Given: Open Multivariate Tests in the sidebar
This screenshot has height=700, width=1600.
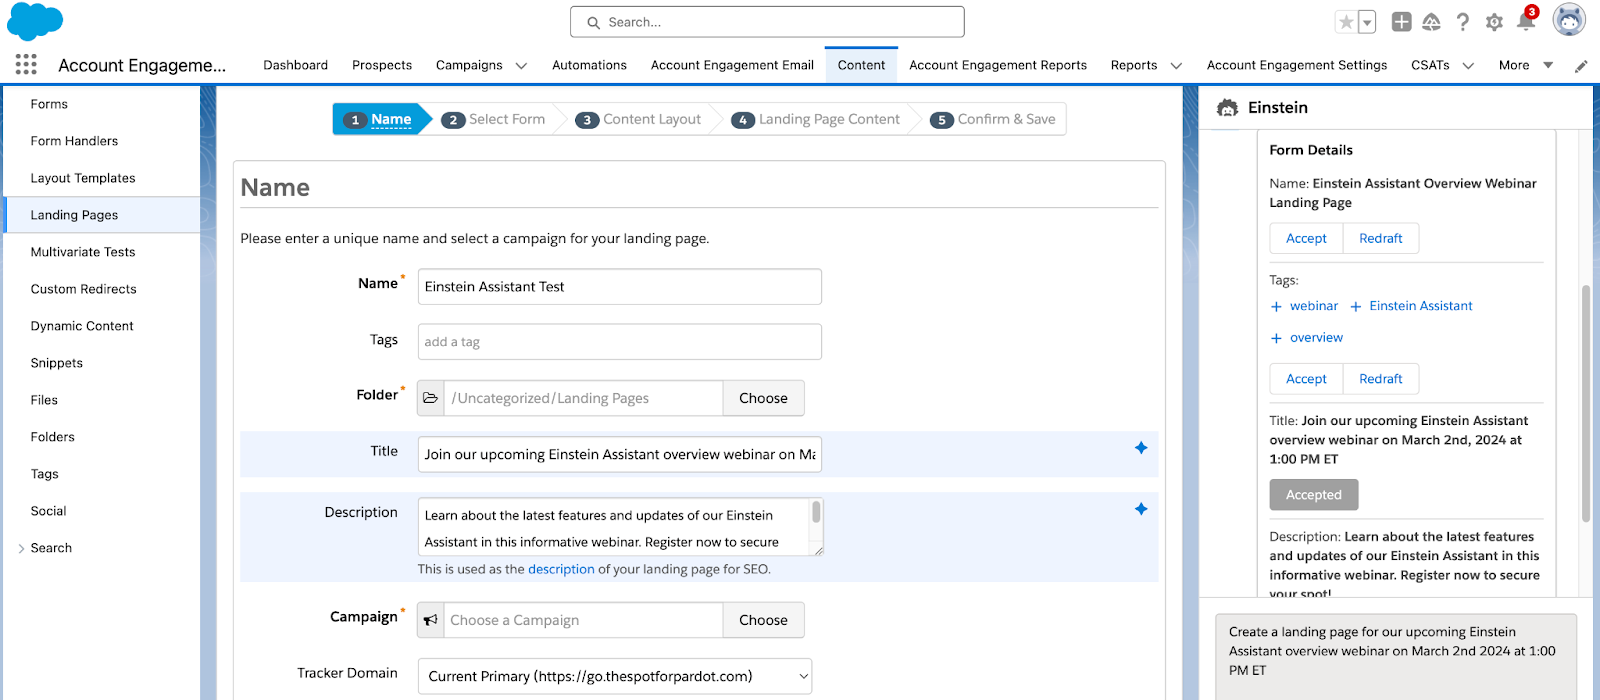Looking at the screenshot, I should point(83,252).
